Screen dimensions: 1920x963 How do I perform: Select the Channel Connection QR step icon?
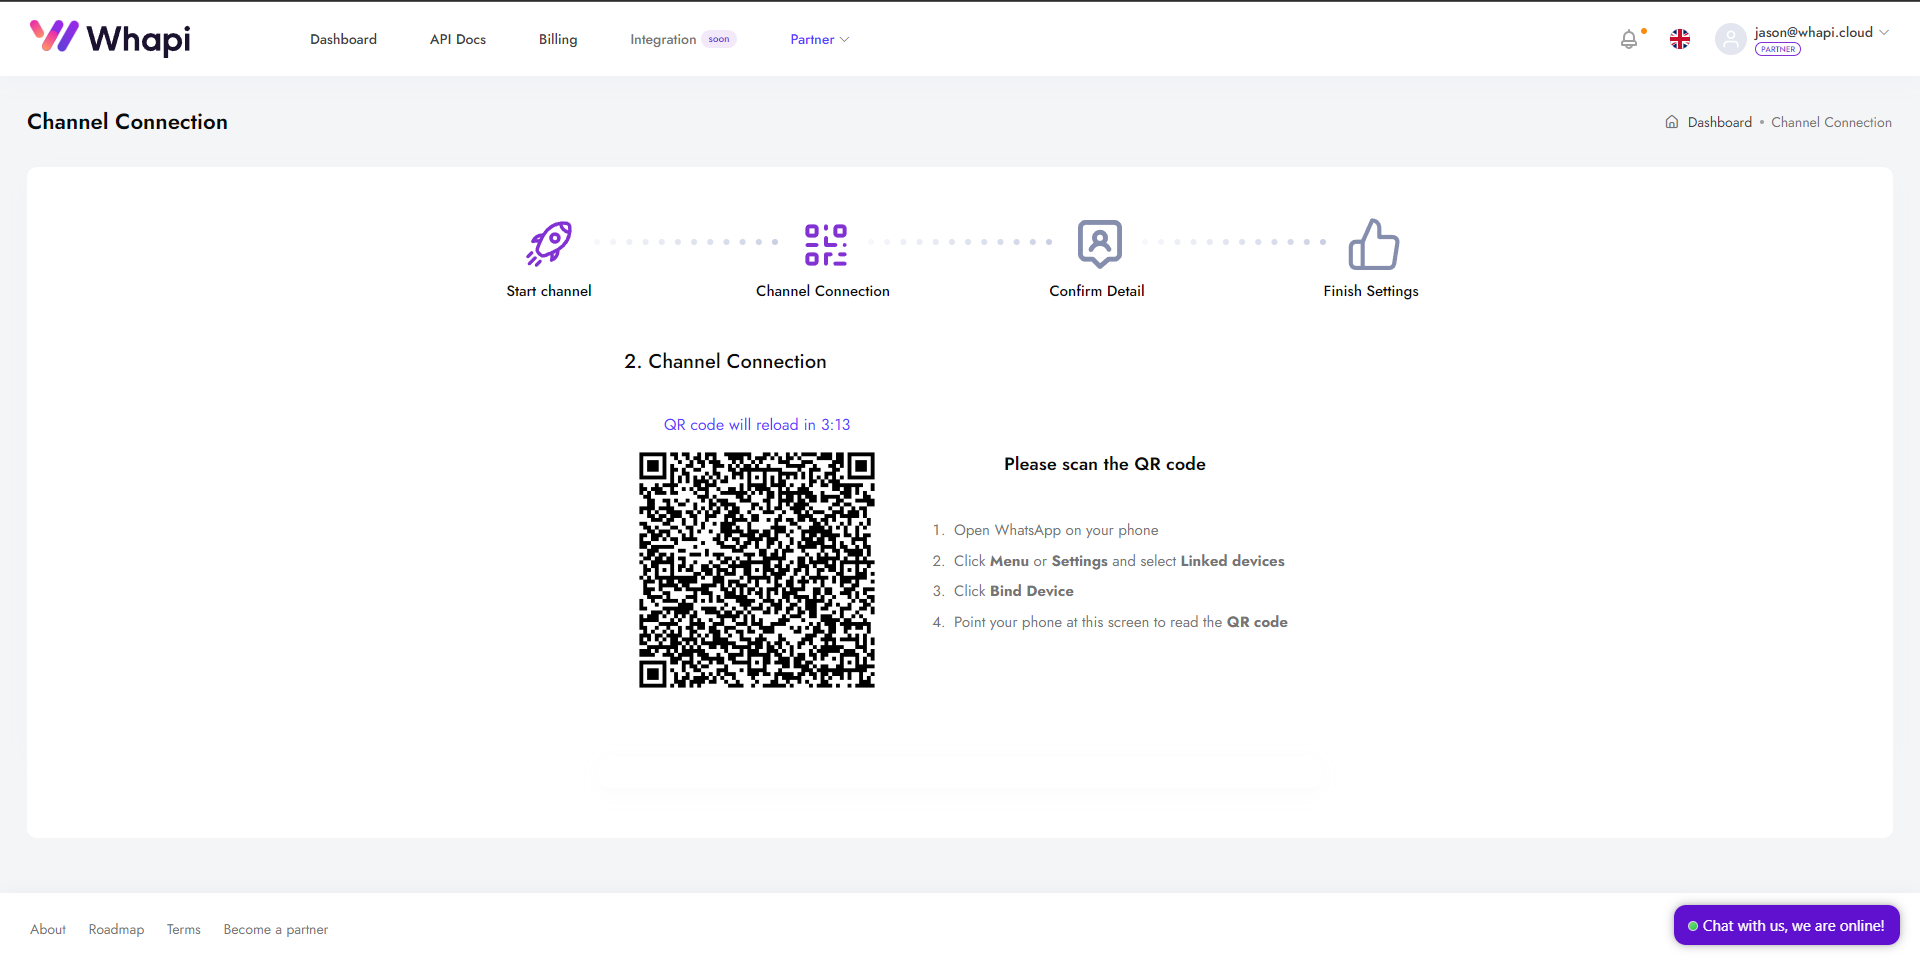tap(825, 244)
